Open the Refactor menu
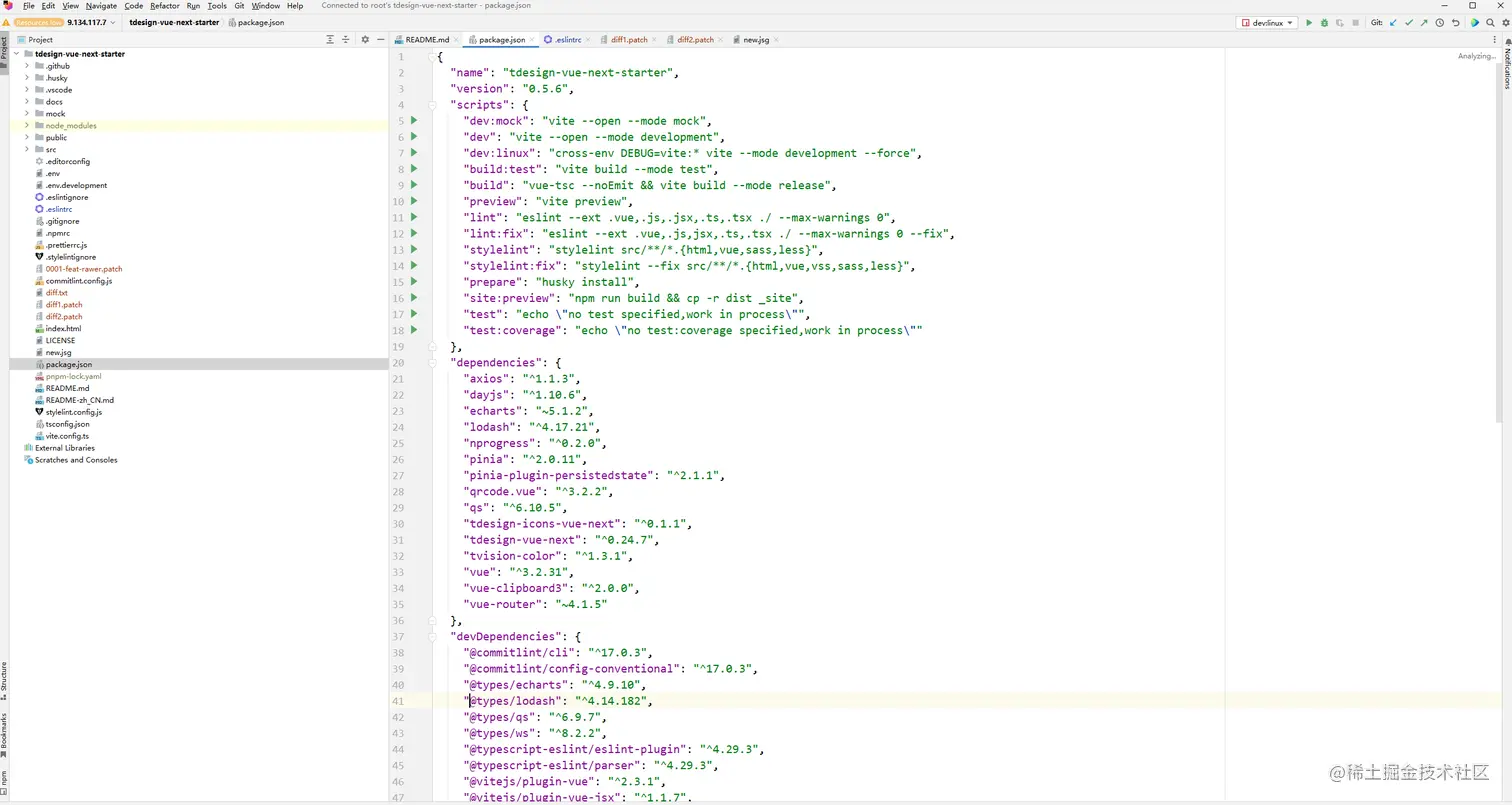 click(165, 6)
